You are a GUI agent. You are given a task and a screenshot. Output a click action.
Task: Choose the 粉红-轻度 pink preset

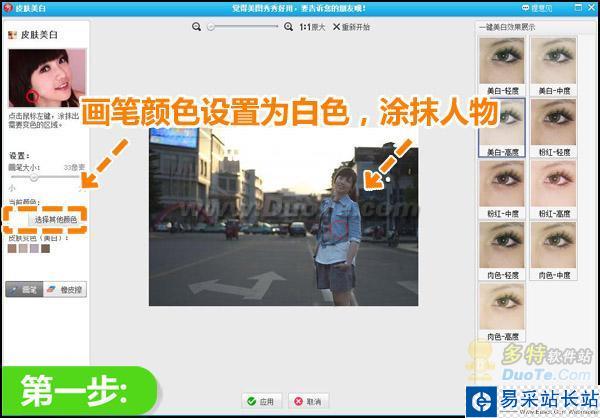pos(553,127)
